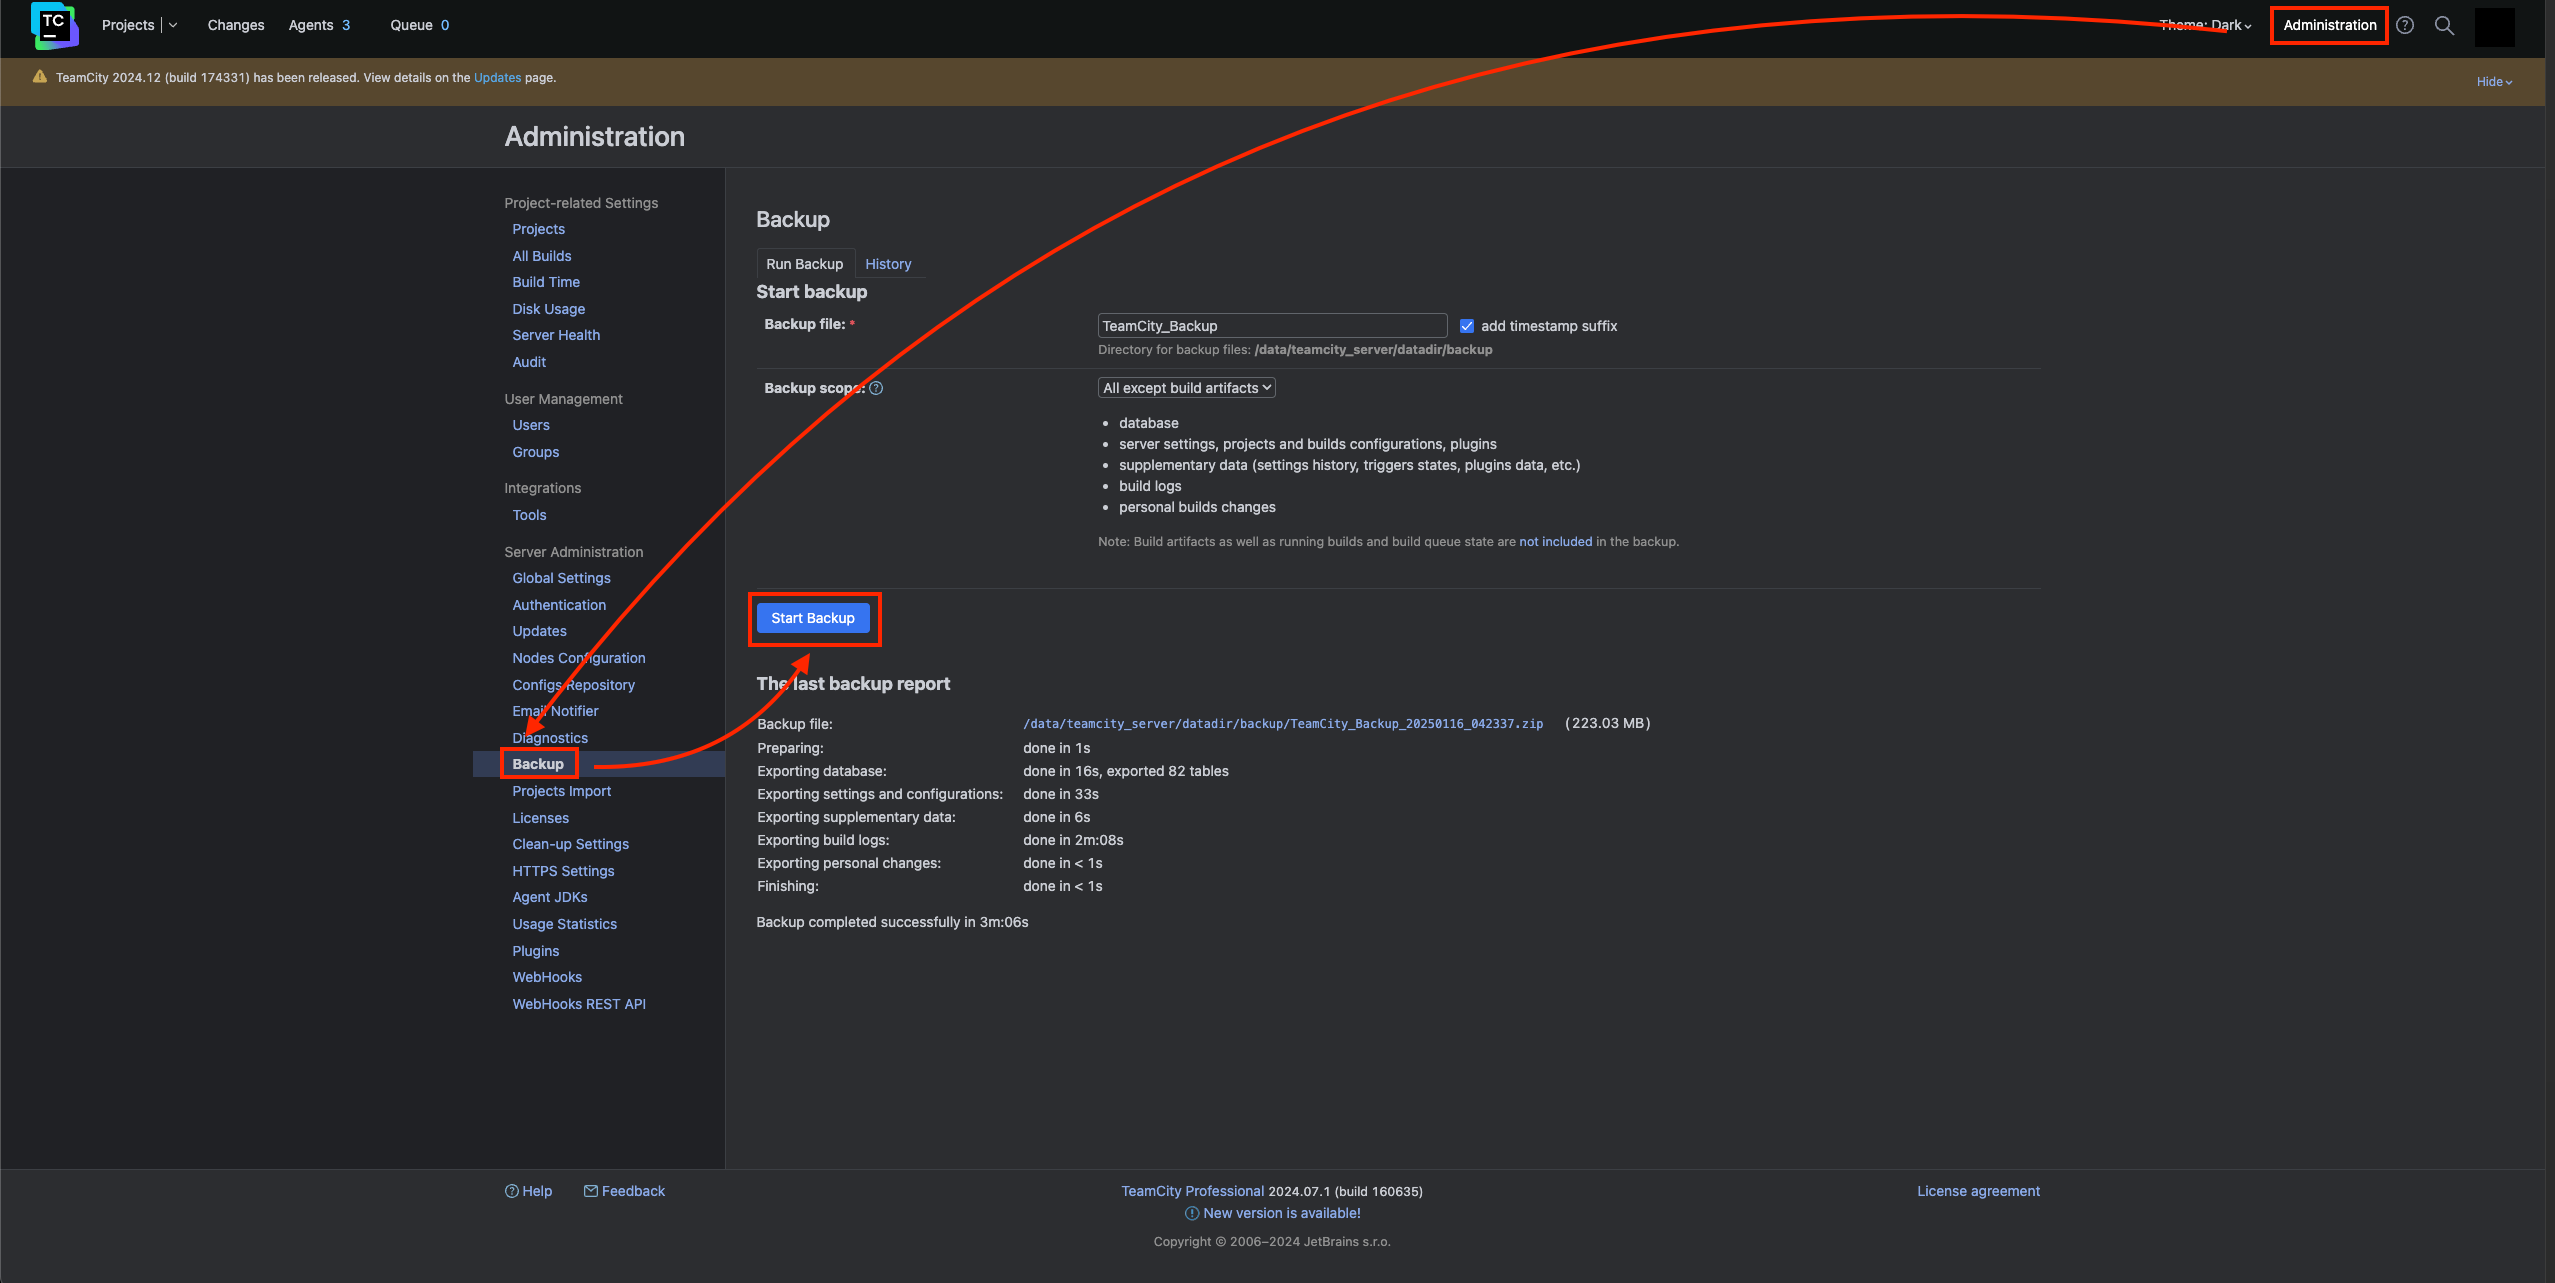The image size is (2555, 1283).
Task: Open the Administration link in header
Action: (x=2329, y=26)
